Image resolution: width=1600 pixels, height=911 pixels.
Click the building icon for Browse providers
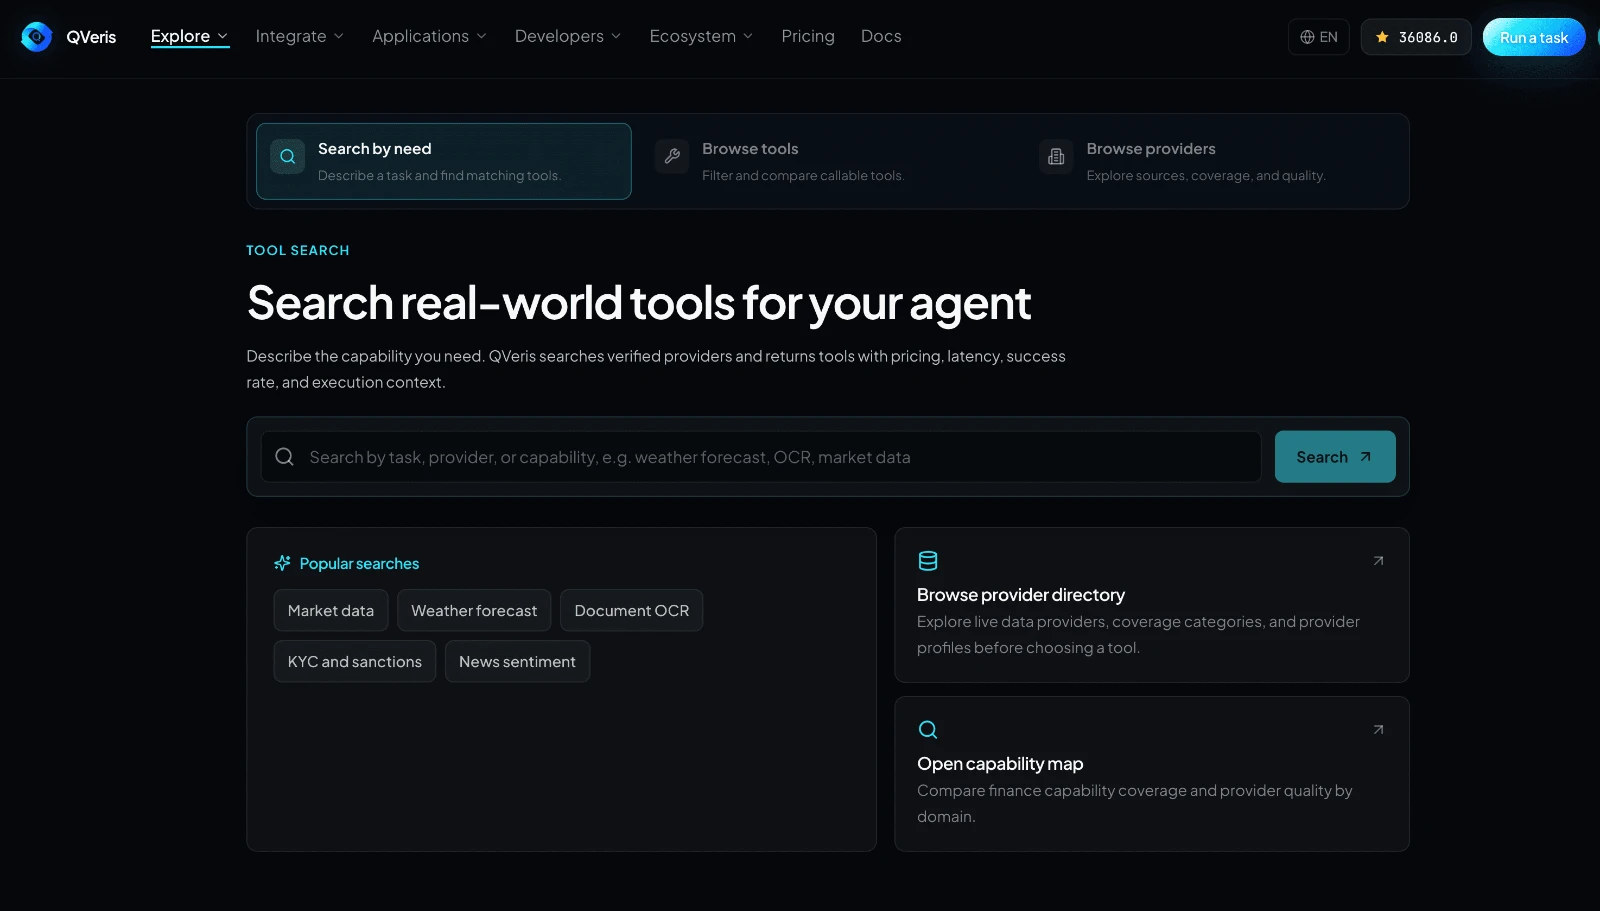point(1056,157)
